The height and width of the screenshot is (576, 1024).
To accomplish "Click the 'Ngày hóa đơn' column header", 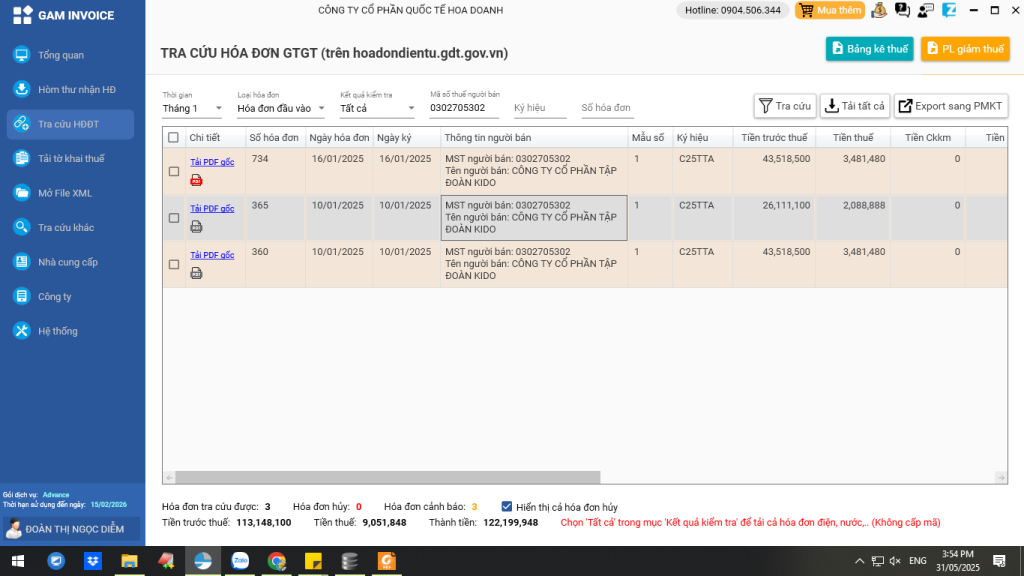I will point(339,138).
